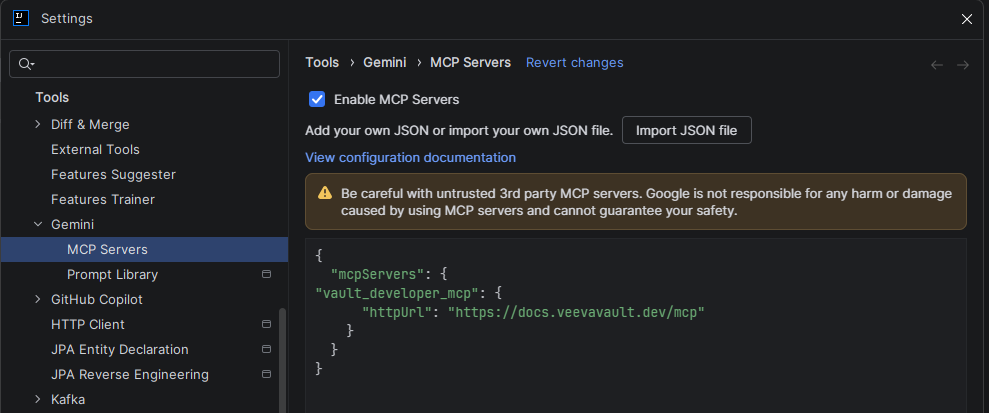Click project-level icon beside JPA Entity Declaration

coord(266,349)
